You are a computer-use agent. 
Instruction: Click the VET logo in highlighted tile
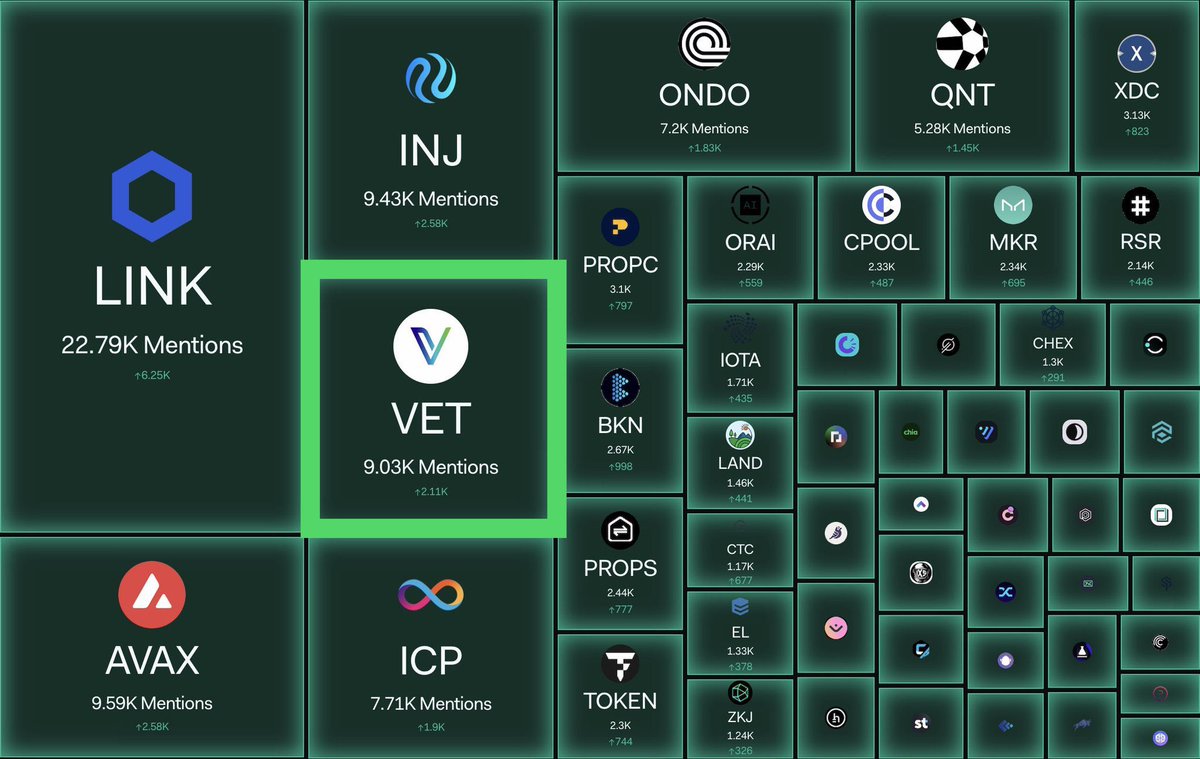(431, 344)
